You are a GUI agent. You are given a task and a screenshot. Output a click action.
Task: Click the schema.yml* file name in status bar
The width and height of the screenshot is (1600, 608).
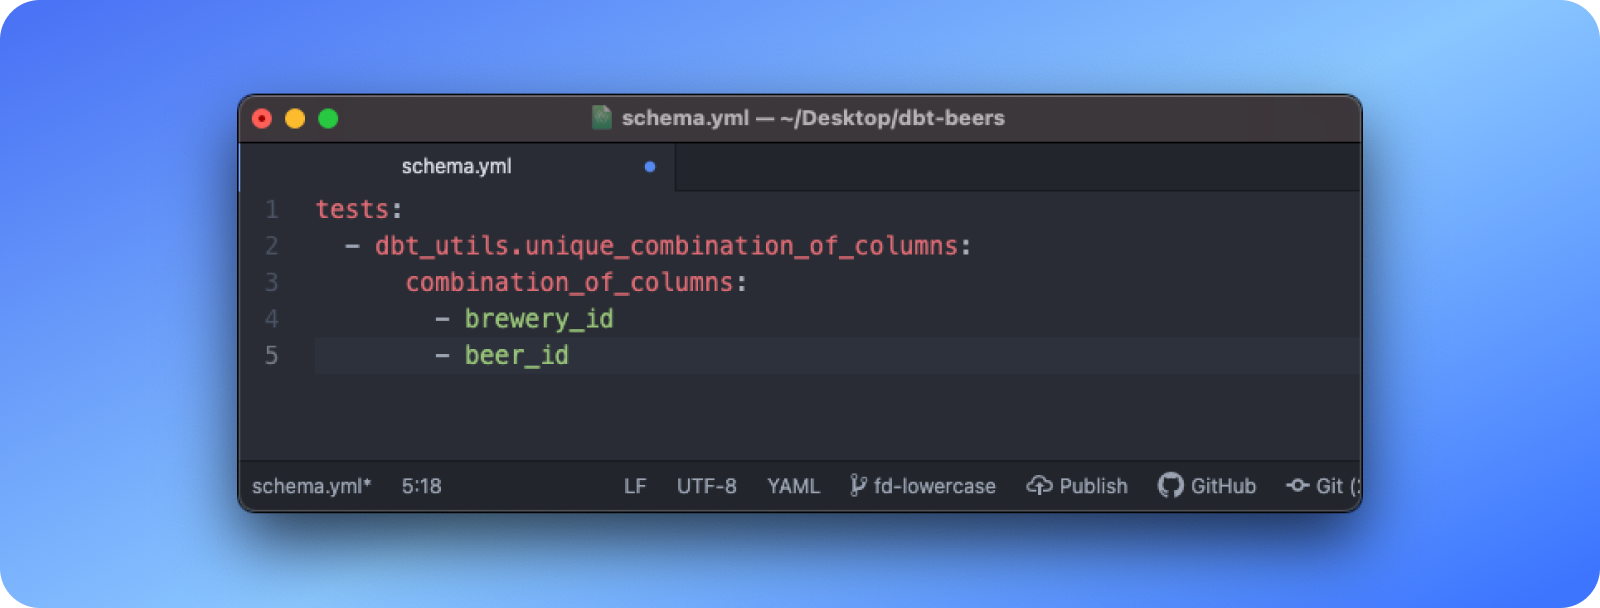point(311,486)
